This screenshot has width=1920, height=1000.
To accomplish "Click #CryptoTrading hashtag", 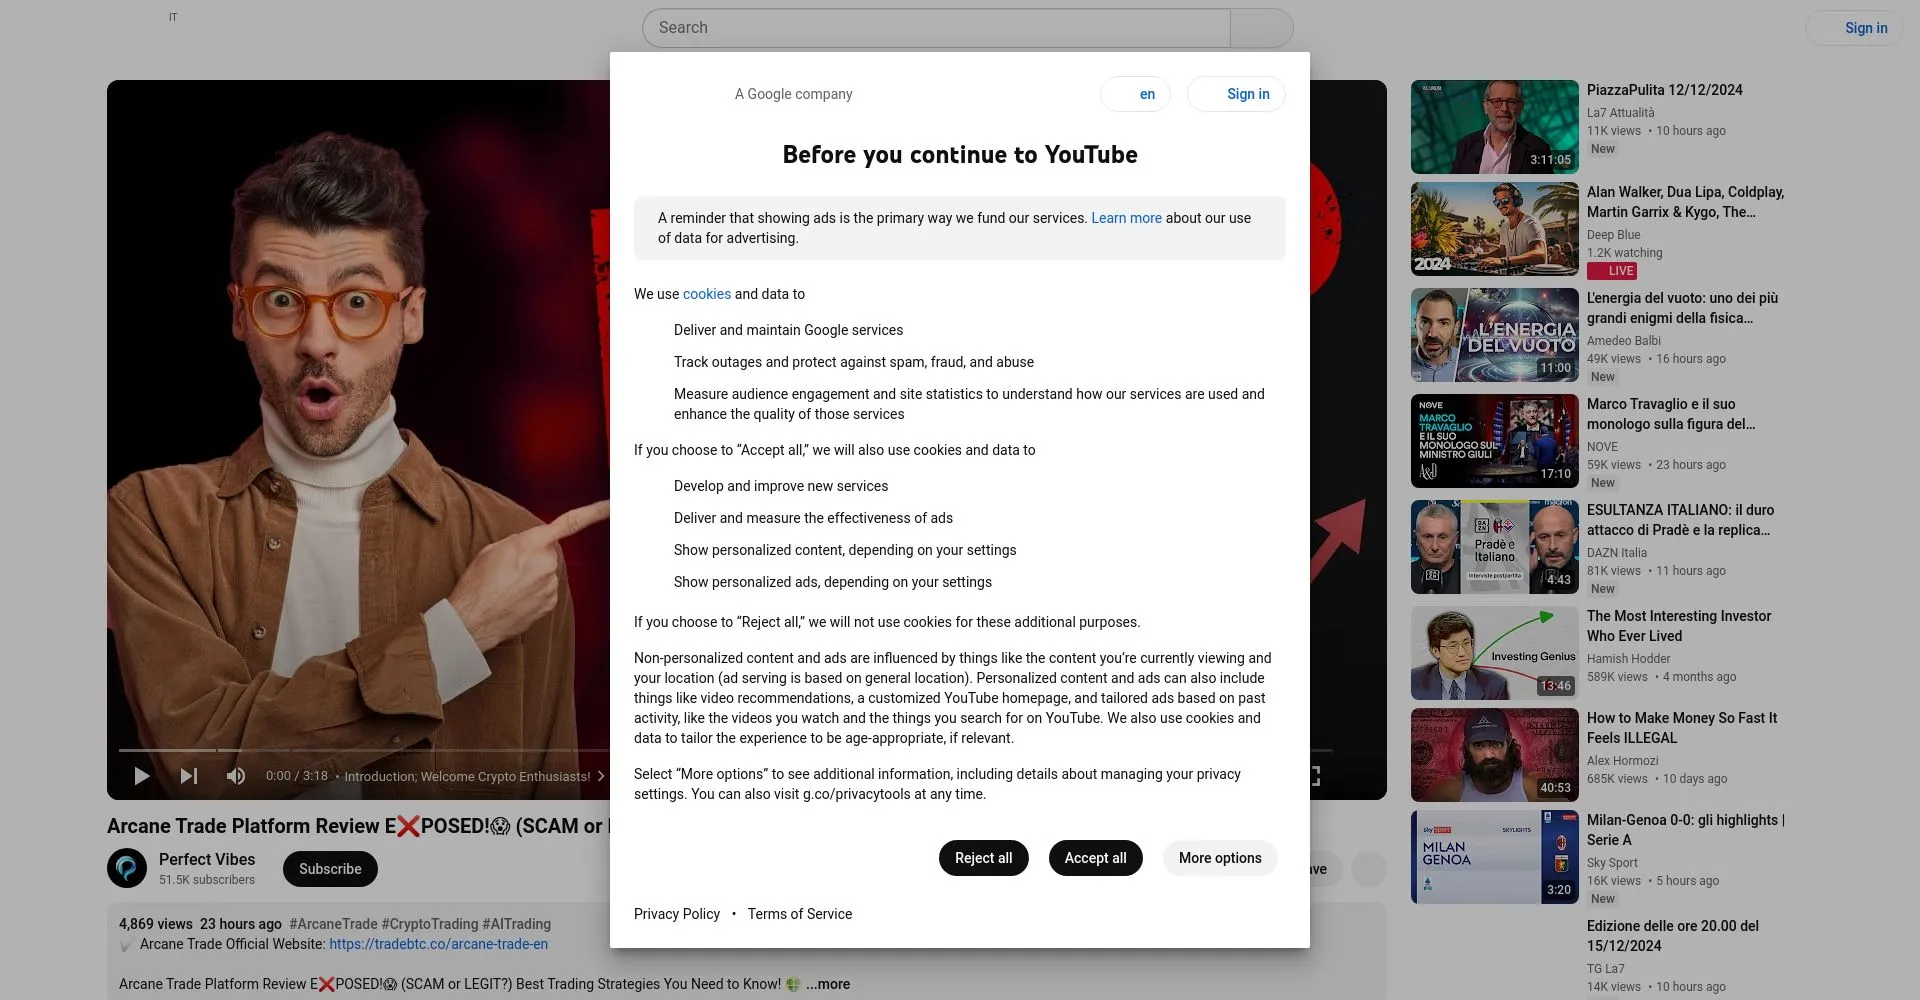I will click(x=430, y=924).
